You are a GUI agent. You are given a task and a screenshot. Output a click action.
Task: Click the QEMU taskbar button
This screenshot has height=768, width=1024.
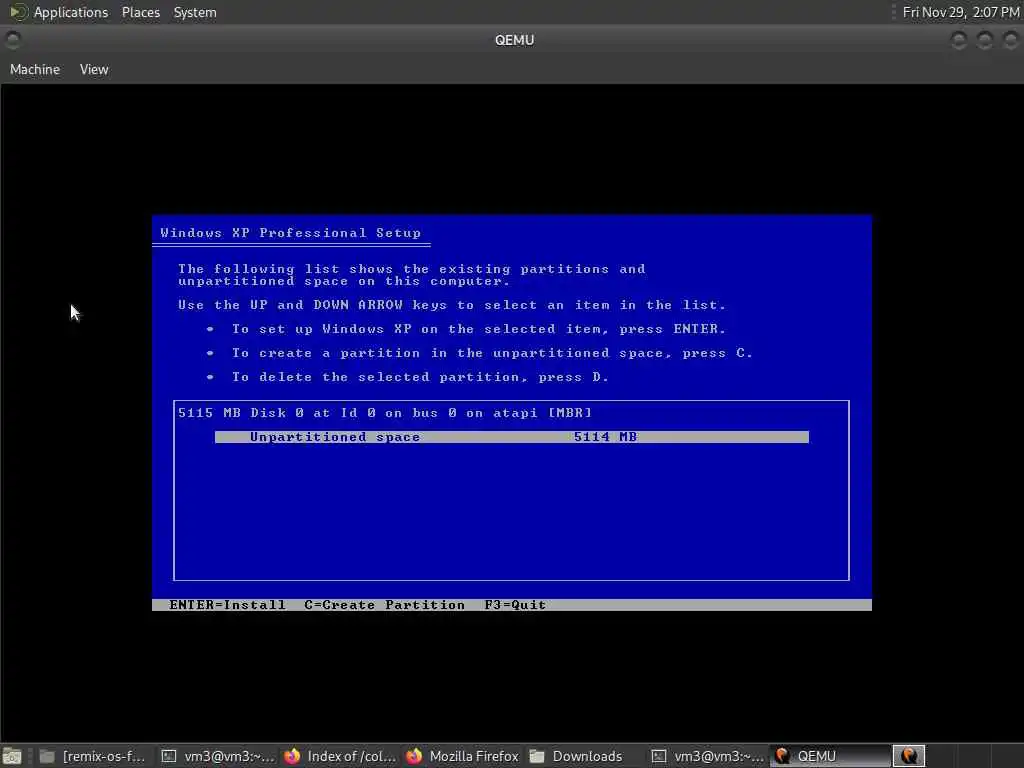pos(829,756)
